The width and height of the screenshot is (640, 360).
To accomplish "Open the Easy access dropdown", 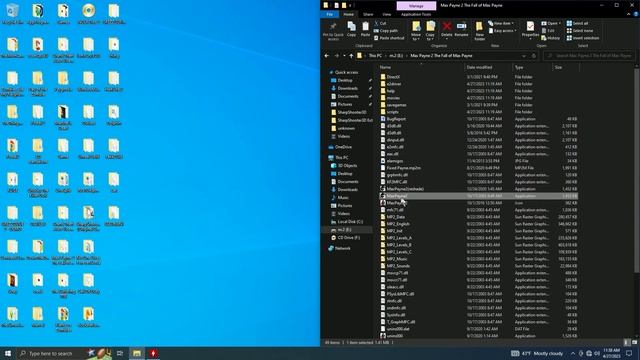I will coord(502,31).
